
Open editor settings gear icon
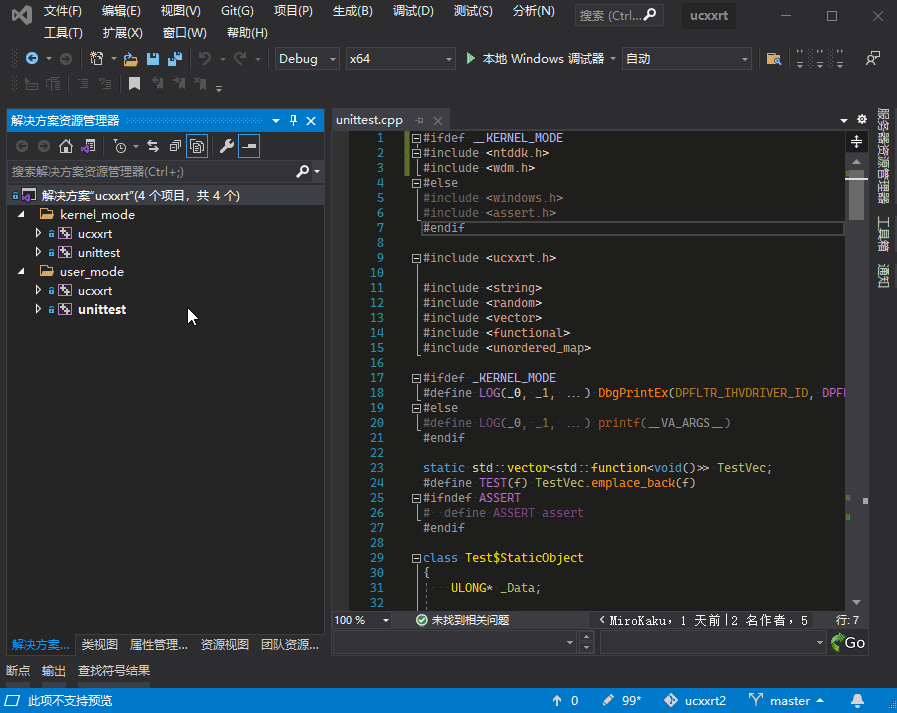[x=862, y=119]
